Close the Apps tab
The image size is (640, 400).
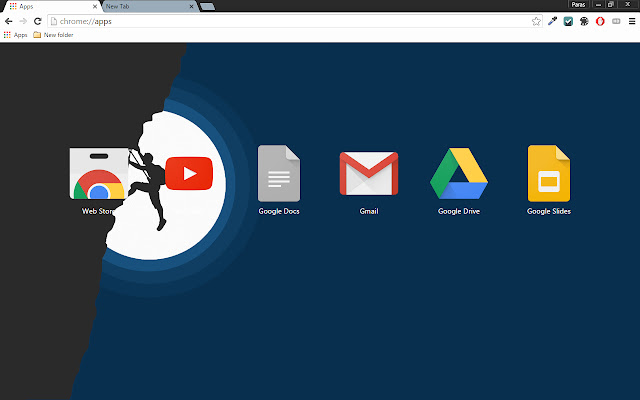click(x=95, y=7)
